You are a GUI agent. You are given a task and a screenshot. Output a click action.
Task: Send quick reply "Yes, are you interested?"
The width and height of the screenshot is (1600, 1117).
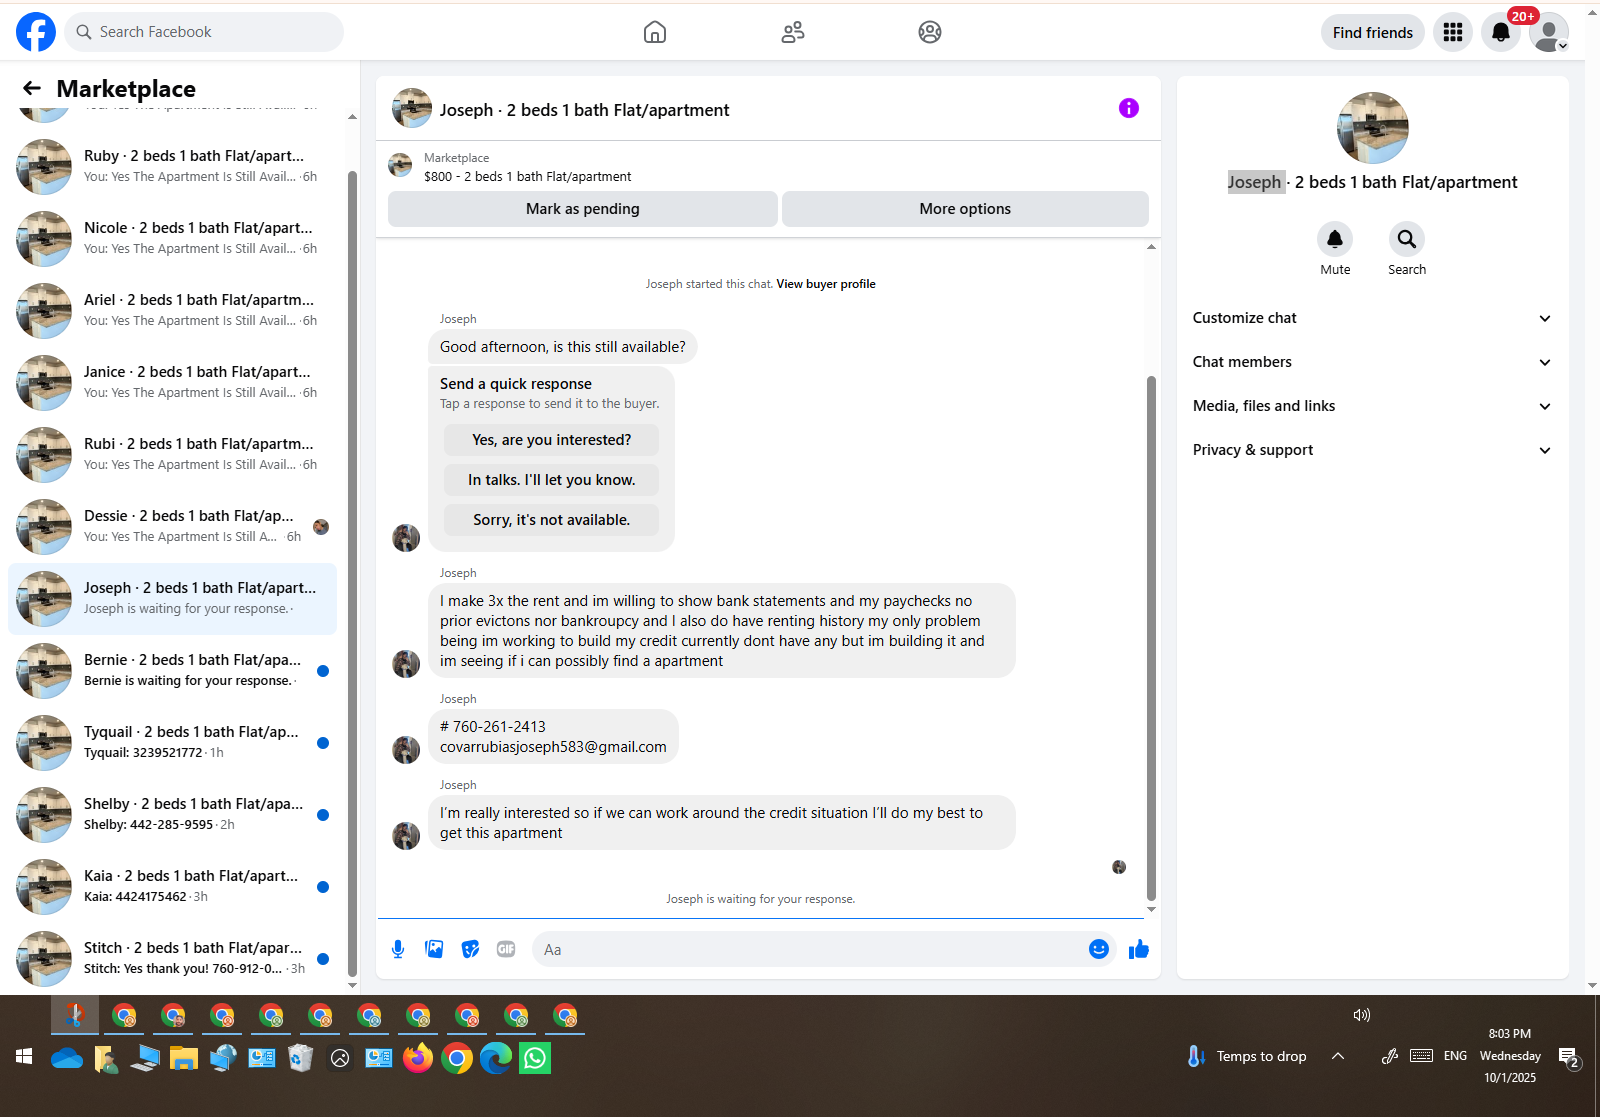pyautogui.click(x=552, y=440)
